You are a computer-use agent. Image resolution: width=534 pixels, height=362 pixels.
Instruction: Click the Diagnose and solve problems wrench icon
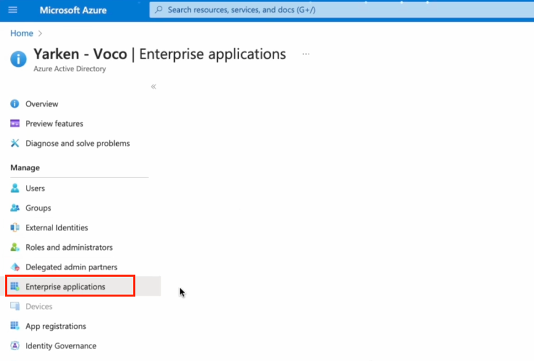pyautogui.click(x=15, y=143)
